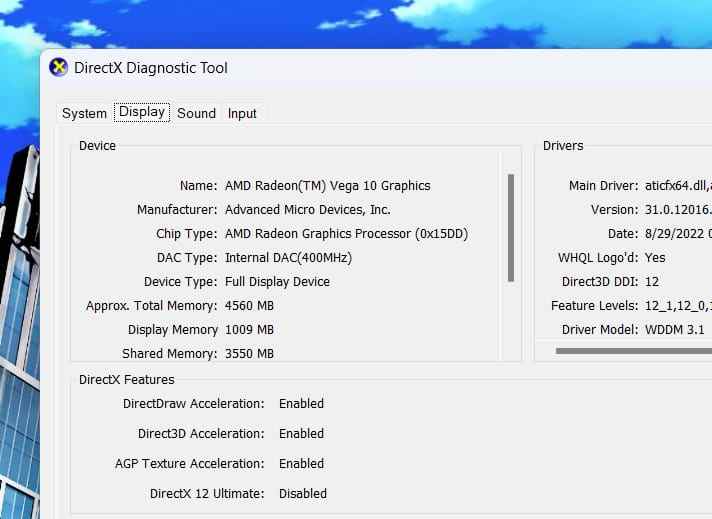
Task: Click the DirectDraw Acceleration: label
Action: coord(193,404)
